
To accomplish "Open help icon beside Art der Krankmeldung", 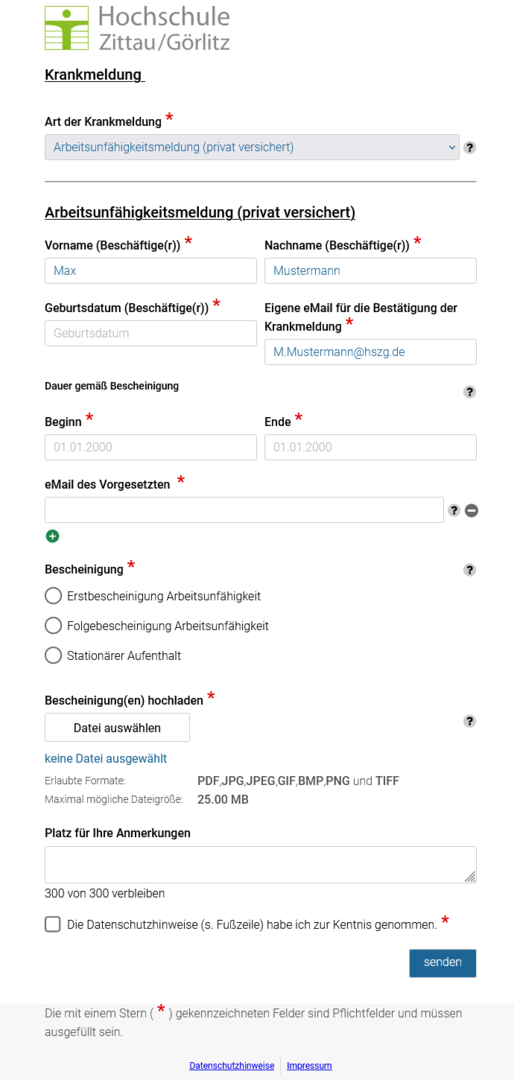I will [x=469, y=147].
